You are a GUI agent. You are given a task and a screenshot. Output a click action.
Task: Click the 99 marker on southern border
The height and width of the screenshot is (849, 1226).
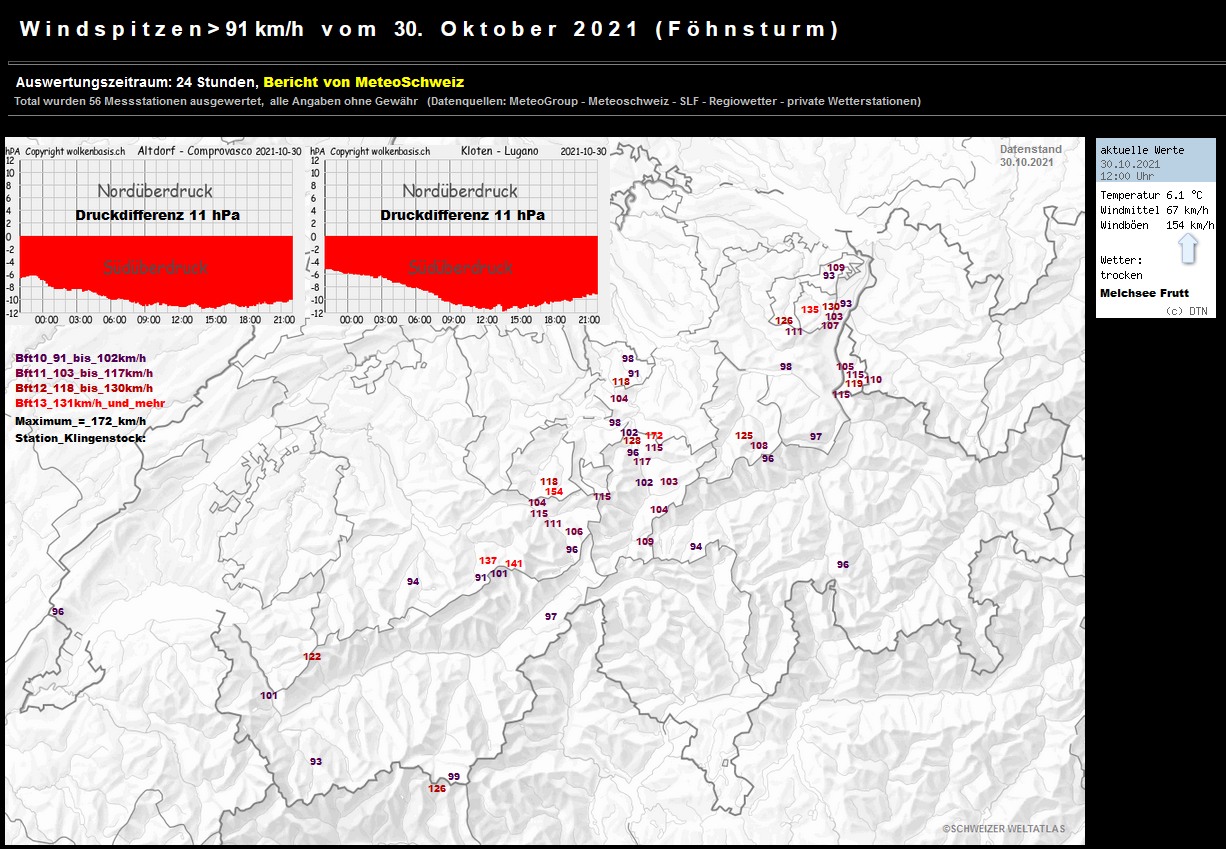point(454,776)
